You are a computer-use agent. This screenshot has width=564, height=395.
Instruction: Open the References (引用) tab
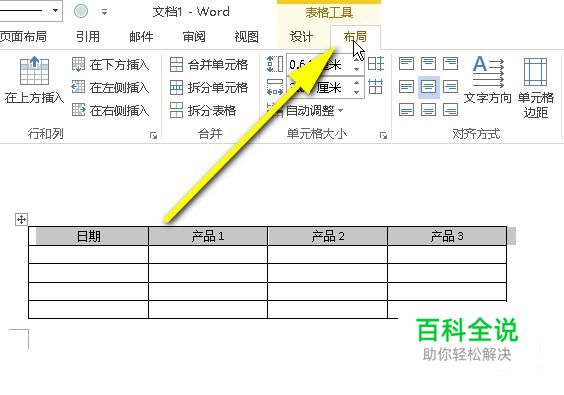click(x=88, y=37)
